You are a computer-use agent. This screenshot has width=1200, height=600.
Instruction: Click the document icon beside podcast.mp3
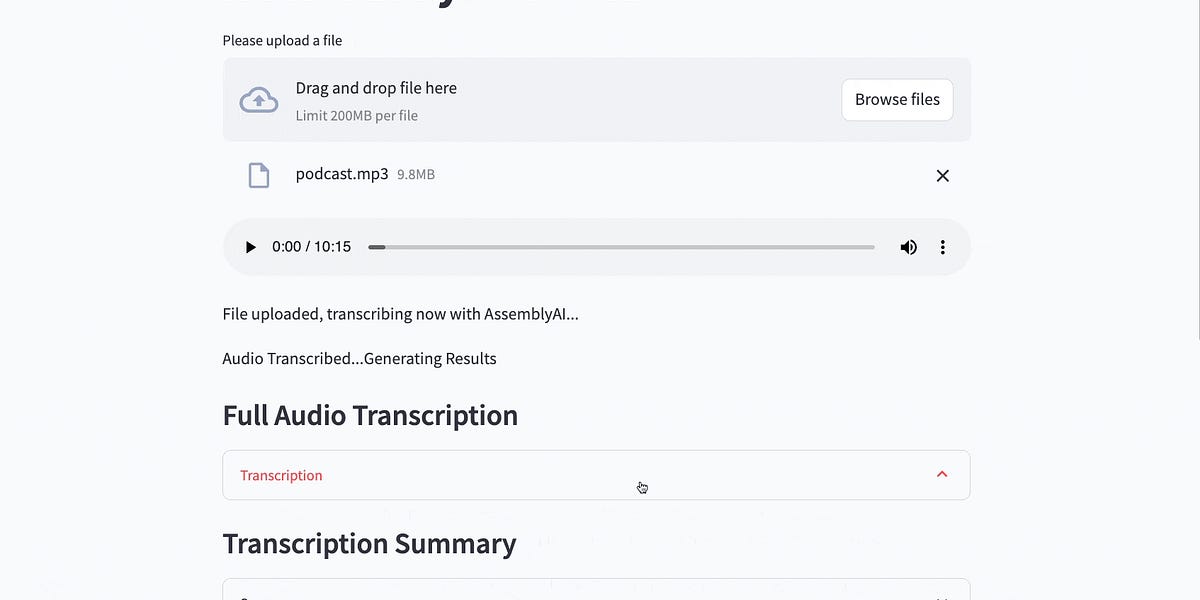(259, 174)
